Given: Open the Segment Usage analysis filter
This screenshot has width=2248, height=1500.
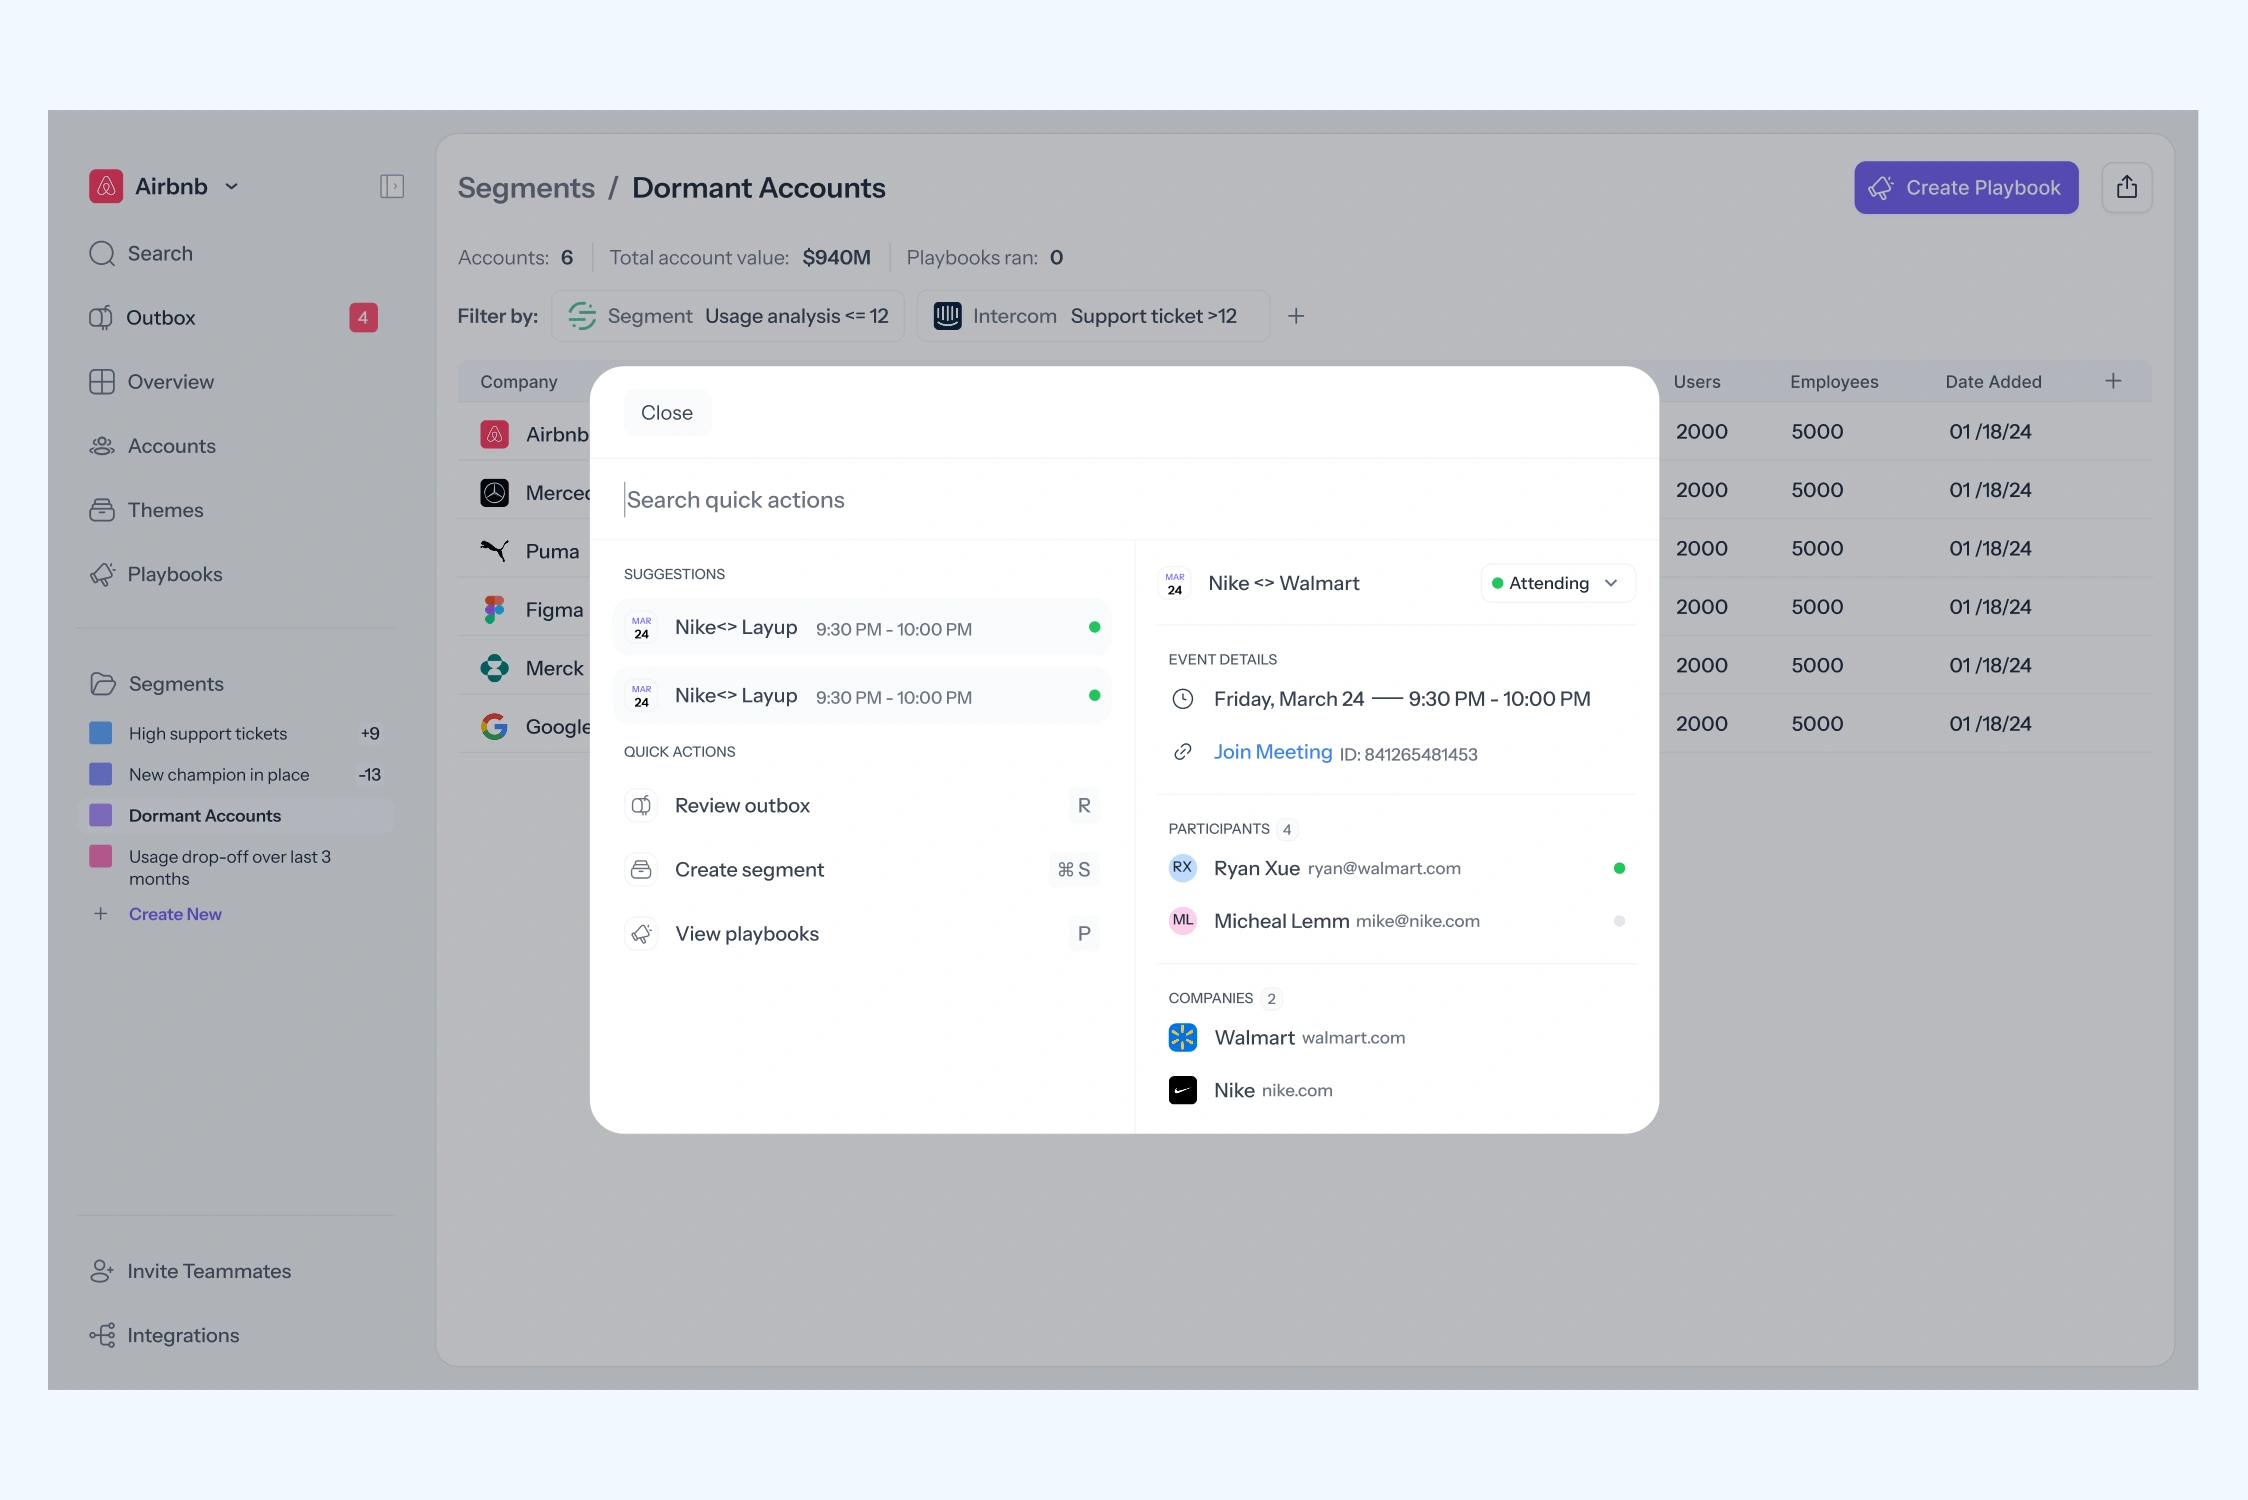Looking at the screenshot, I should [728, 316].
